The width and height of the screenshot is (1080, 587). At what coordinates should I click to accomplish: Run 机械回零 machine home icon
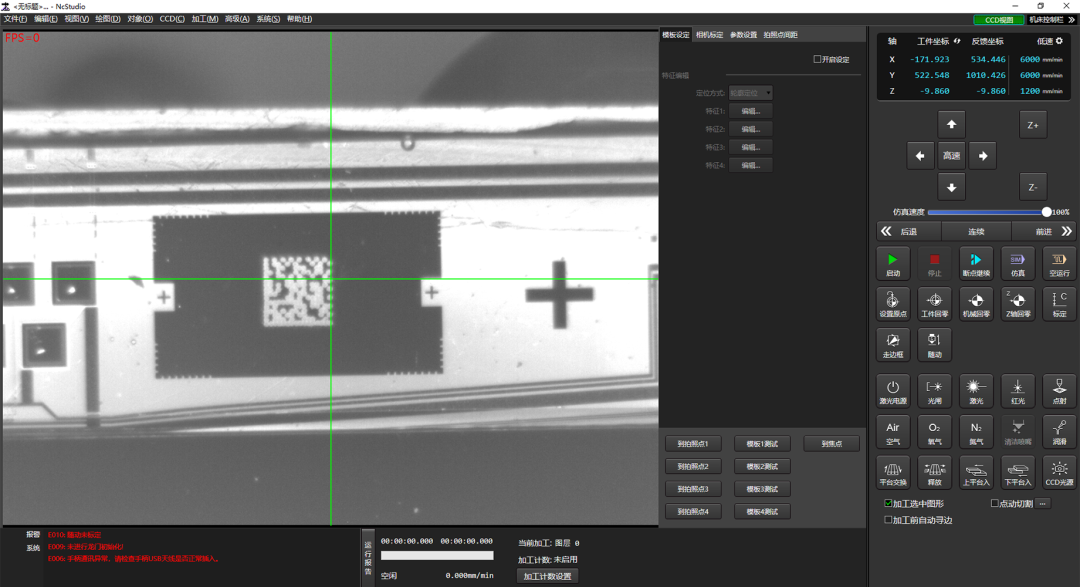[976, 304]
